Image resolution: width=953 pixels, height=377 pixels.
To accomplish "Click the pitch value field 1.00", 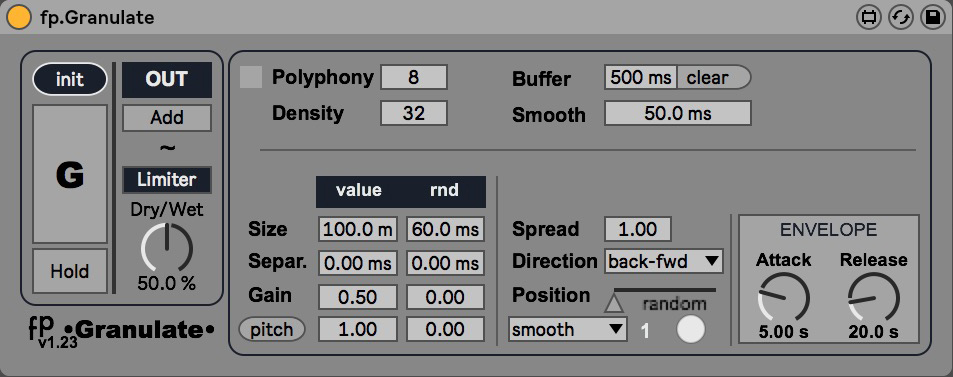I will point(357,329).
